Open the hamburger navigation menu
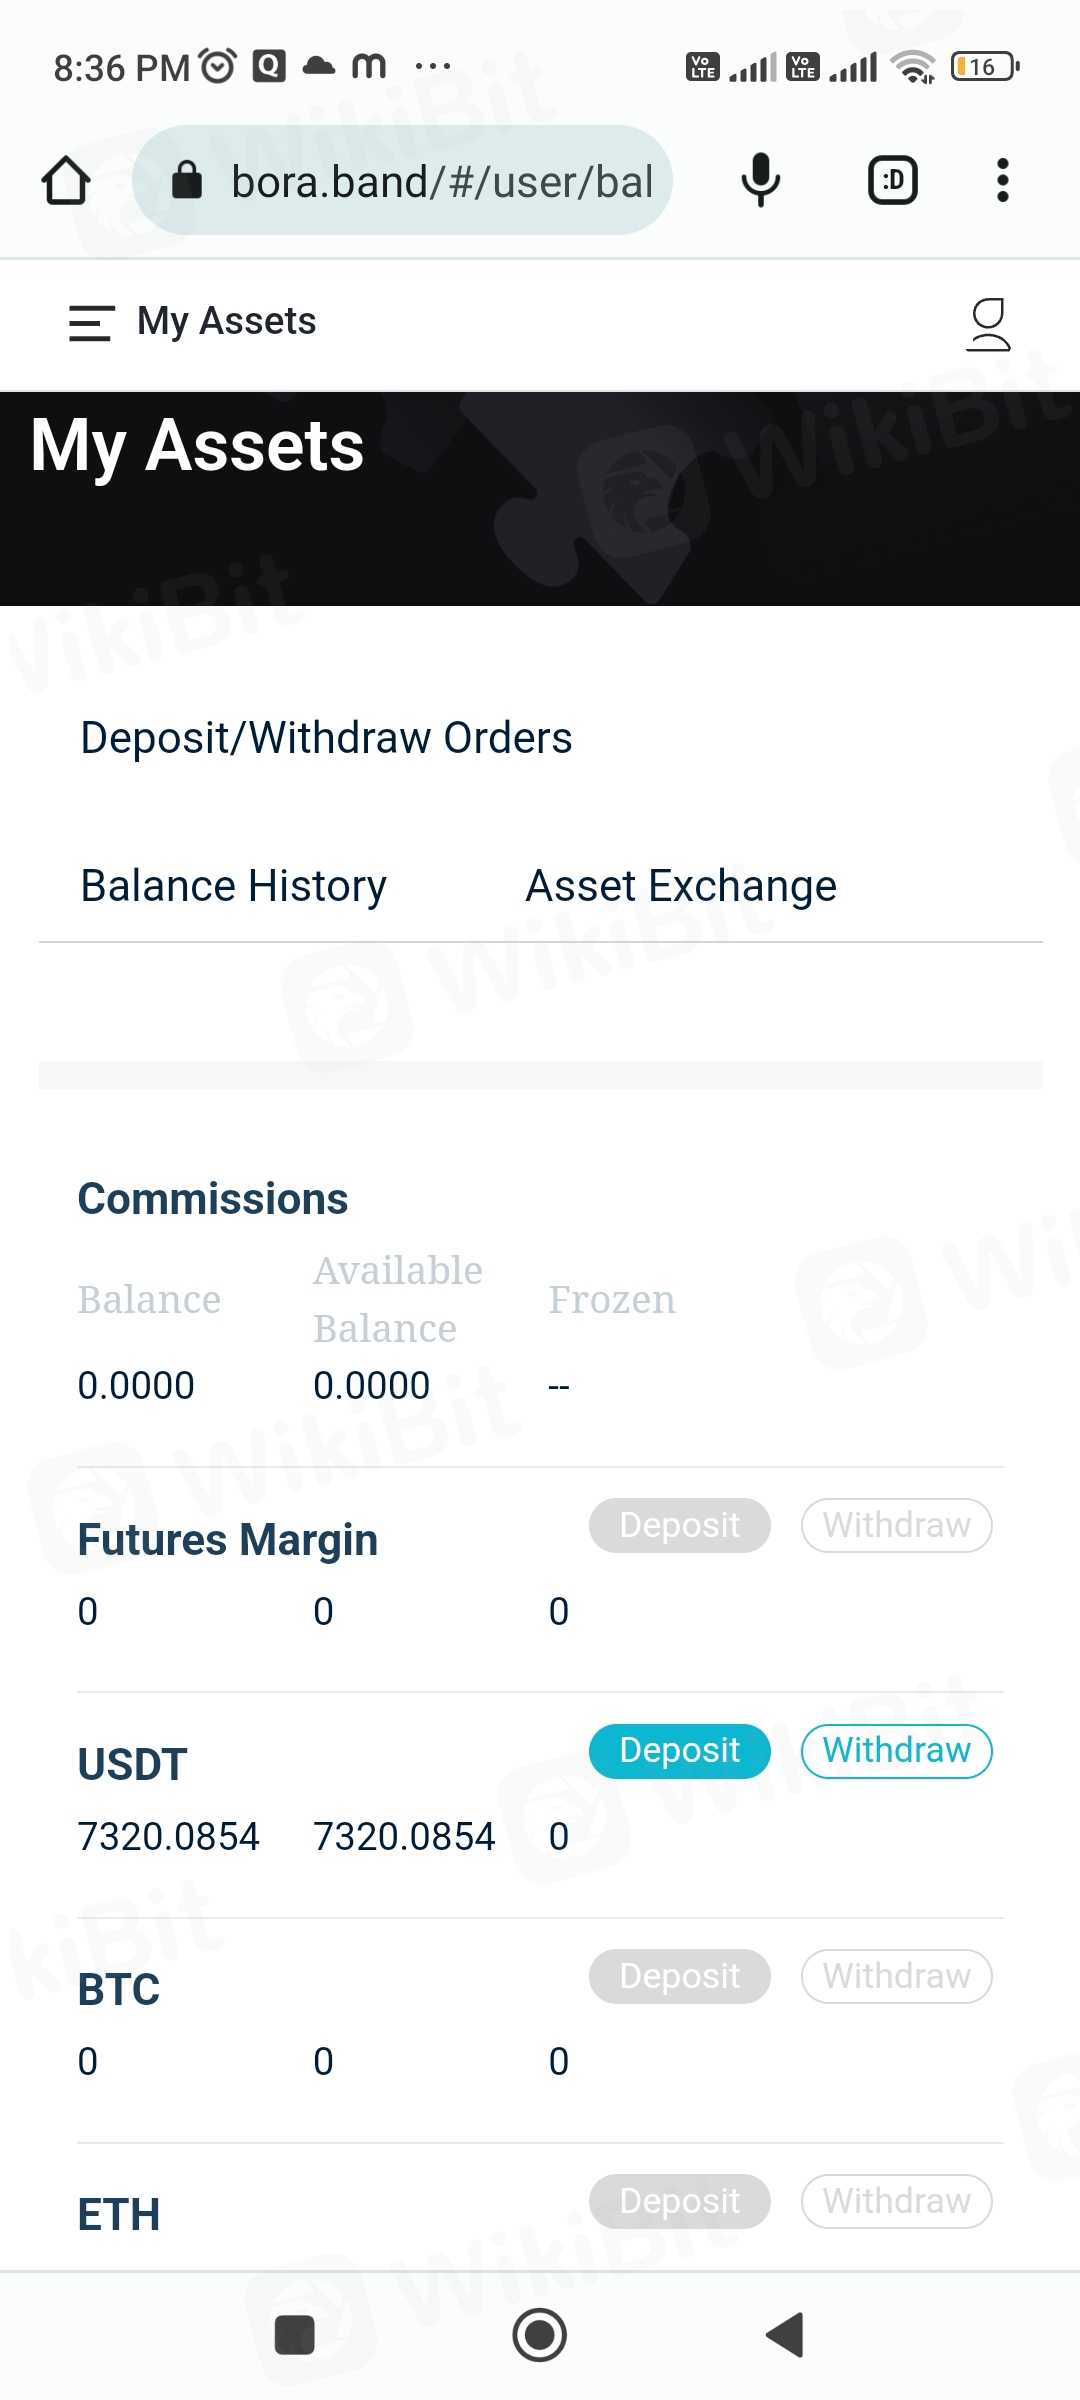The height and width of the screenshot is (2400, 1080). (x=91, y=322)
